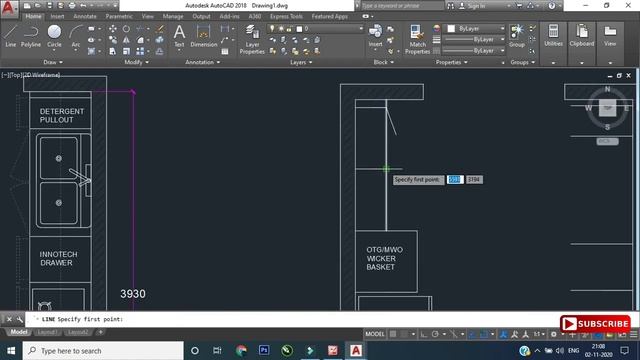Select the Circle tool
The height and width of the screenshot is (360, 640).
[54, 36]
